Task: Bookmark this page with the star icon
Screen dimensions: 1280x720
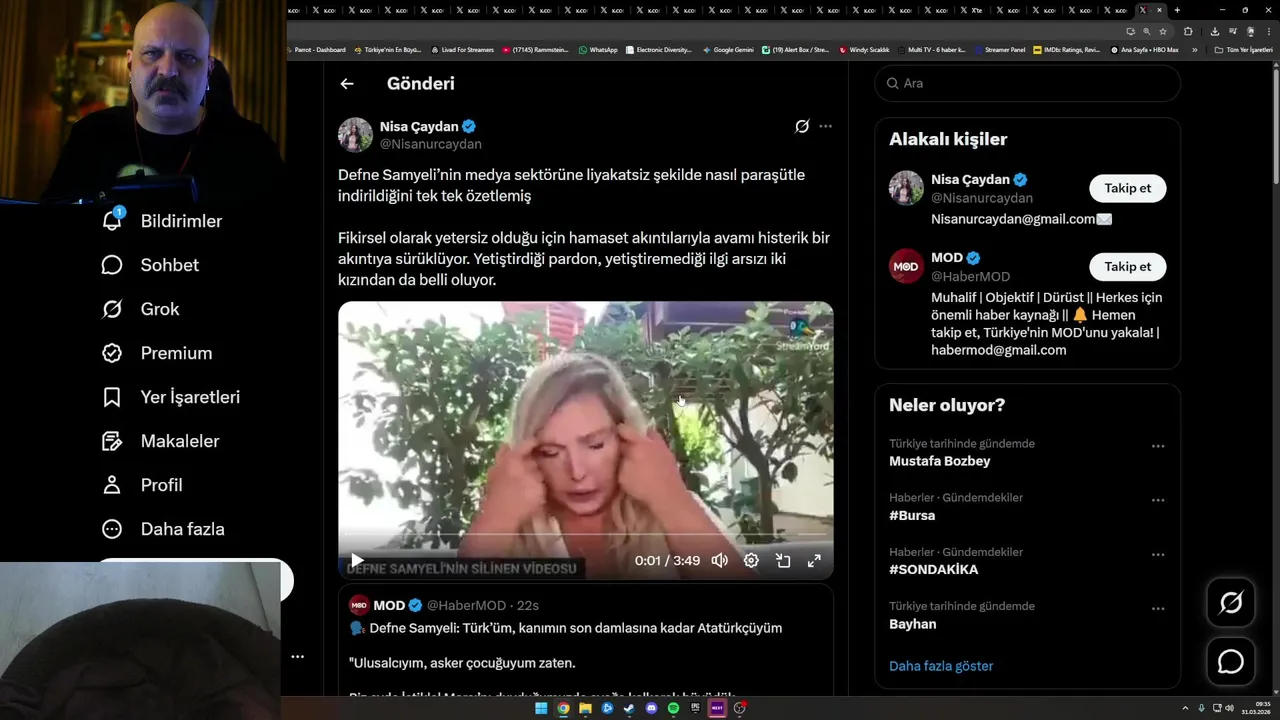Action: pos(1163,31)
